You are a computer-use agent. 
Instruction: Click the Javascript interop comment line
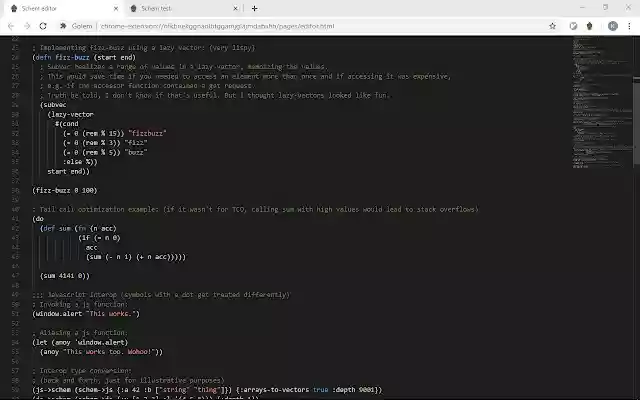[x=161, y=295]
